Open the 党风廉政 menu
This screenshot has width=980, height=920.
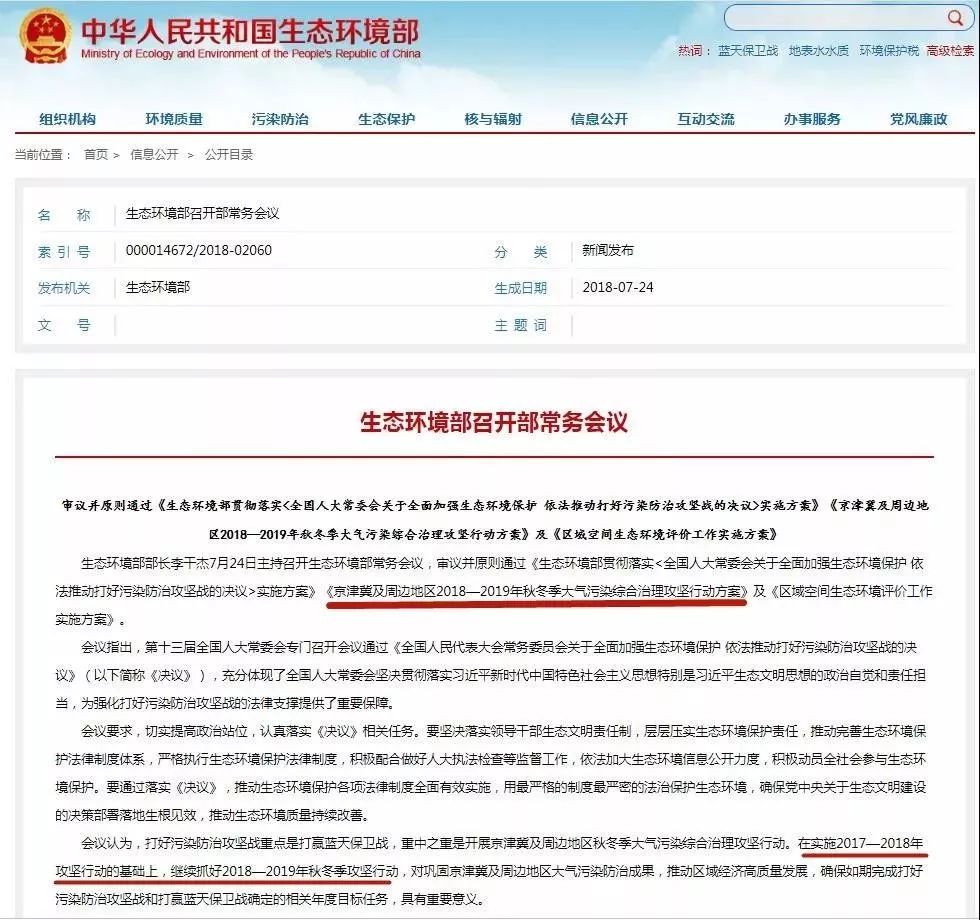(918, 119)
